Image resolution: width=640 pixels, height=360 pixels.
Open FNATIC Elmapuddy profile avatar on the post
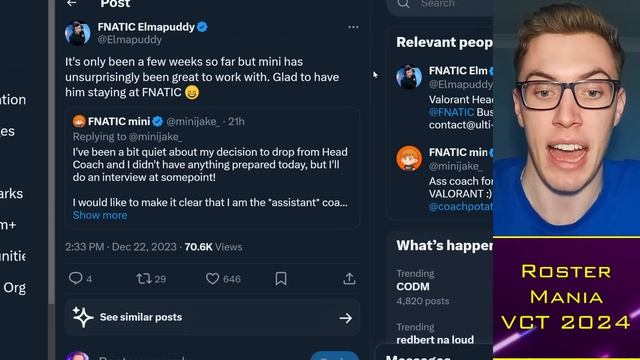point(78,33)
